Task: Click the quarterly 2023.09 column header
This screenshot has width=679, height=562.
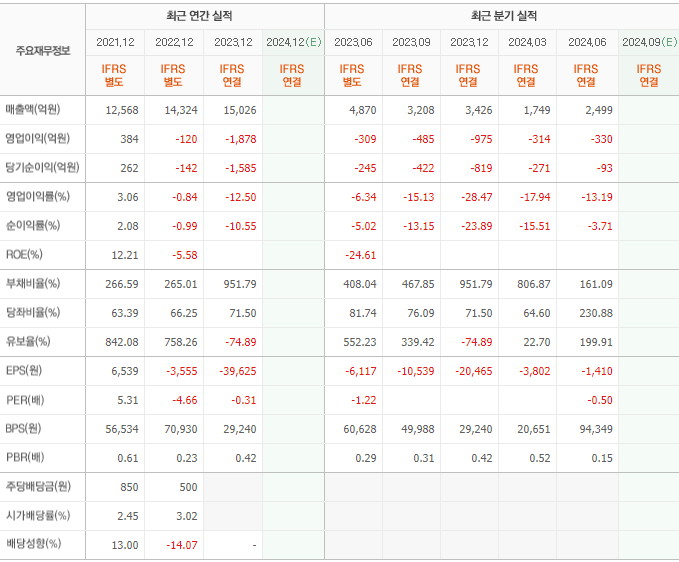Action: (411, 42)
